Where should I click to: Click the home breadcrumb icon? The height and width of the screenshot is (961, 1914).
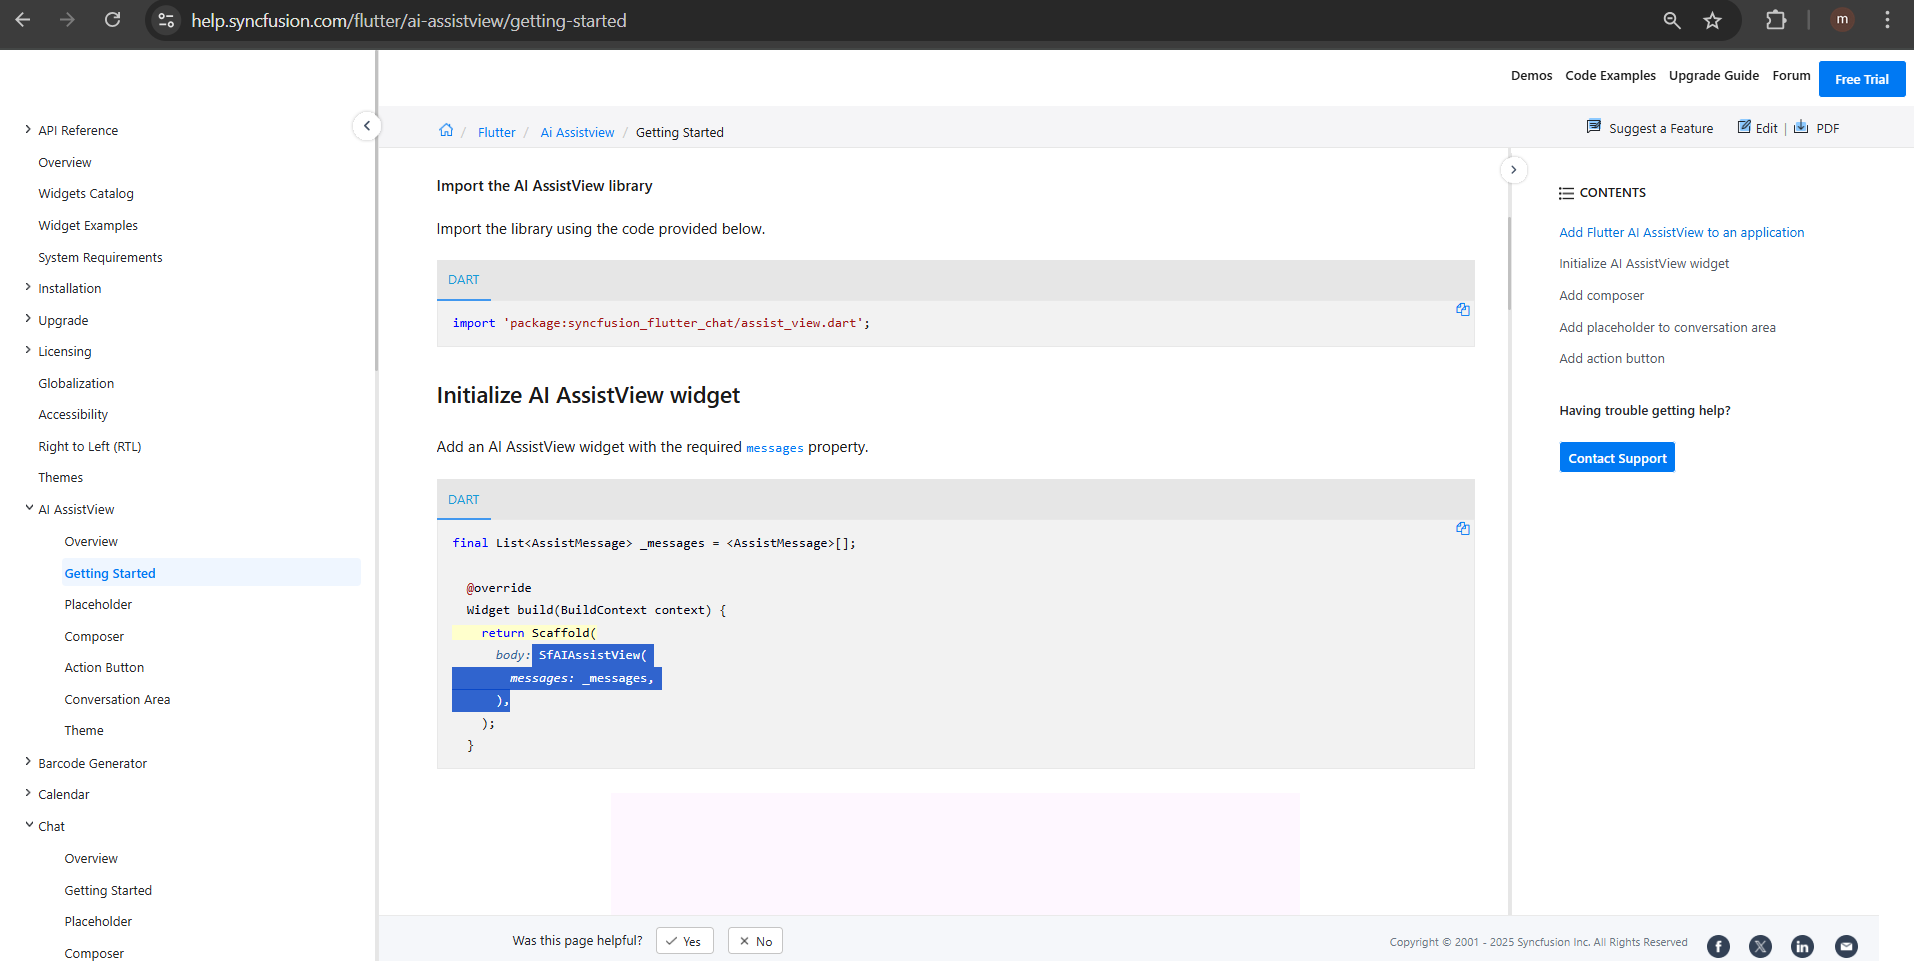point(446,131)
